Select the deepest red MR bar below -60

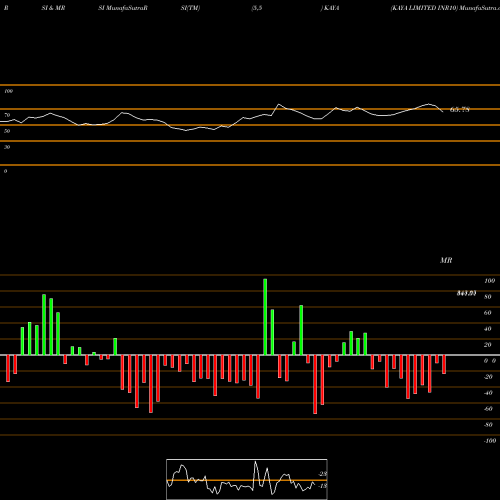click(315, 384)
